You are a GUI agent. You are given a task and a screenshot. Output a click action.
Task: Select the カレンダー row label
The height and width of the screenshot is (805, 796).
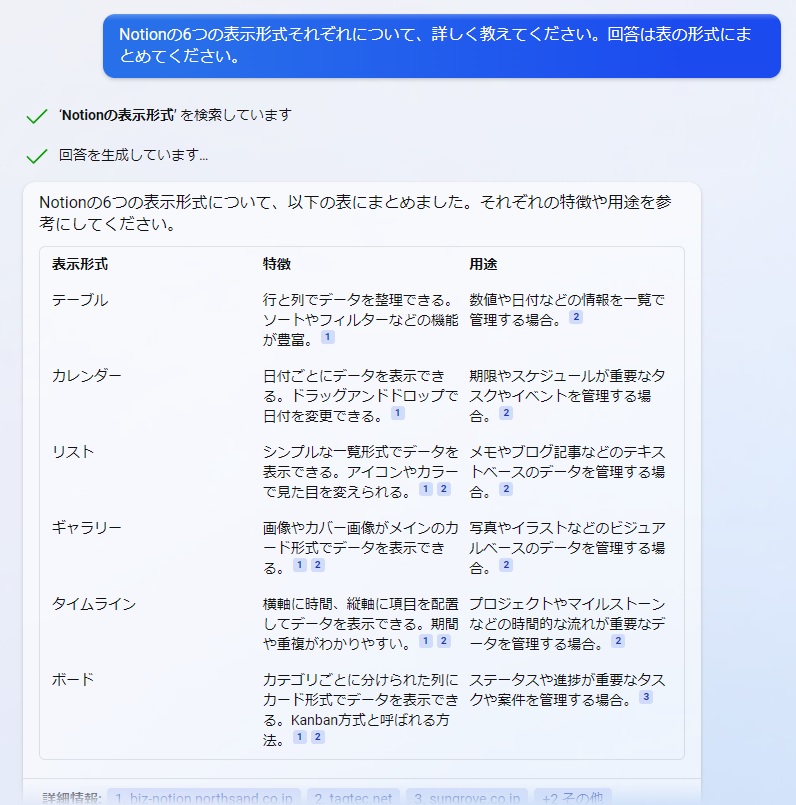87,376
